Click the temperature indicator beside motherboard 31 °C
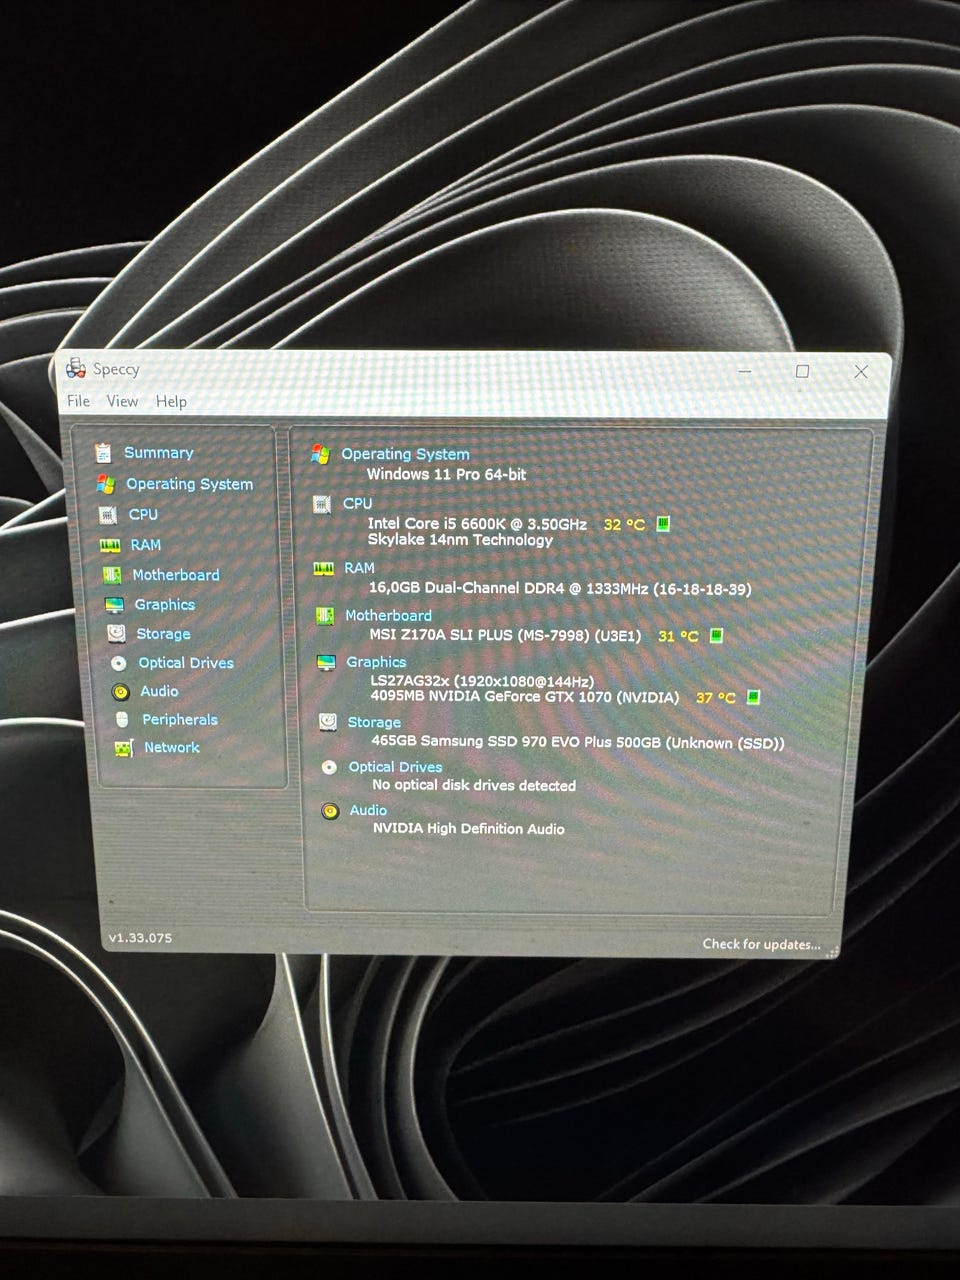Screen dimensions: 960x1280 pyautogui.click(x=716, y=636)
